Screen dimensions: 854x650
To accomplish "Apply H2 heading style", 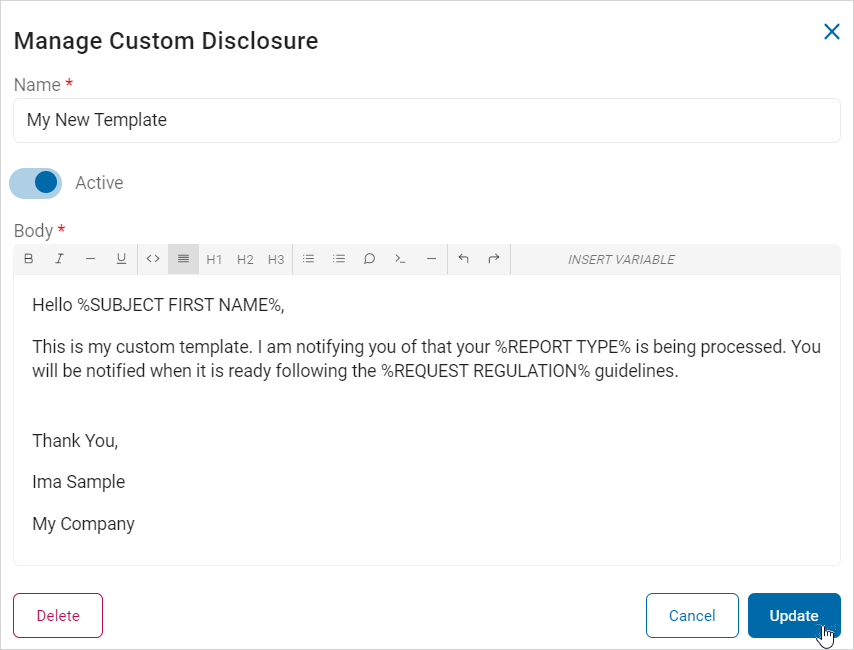I will pos(245,259).
